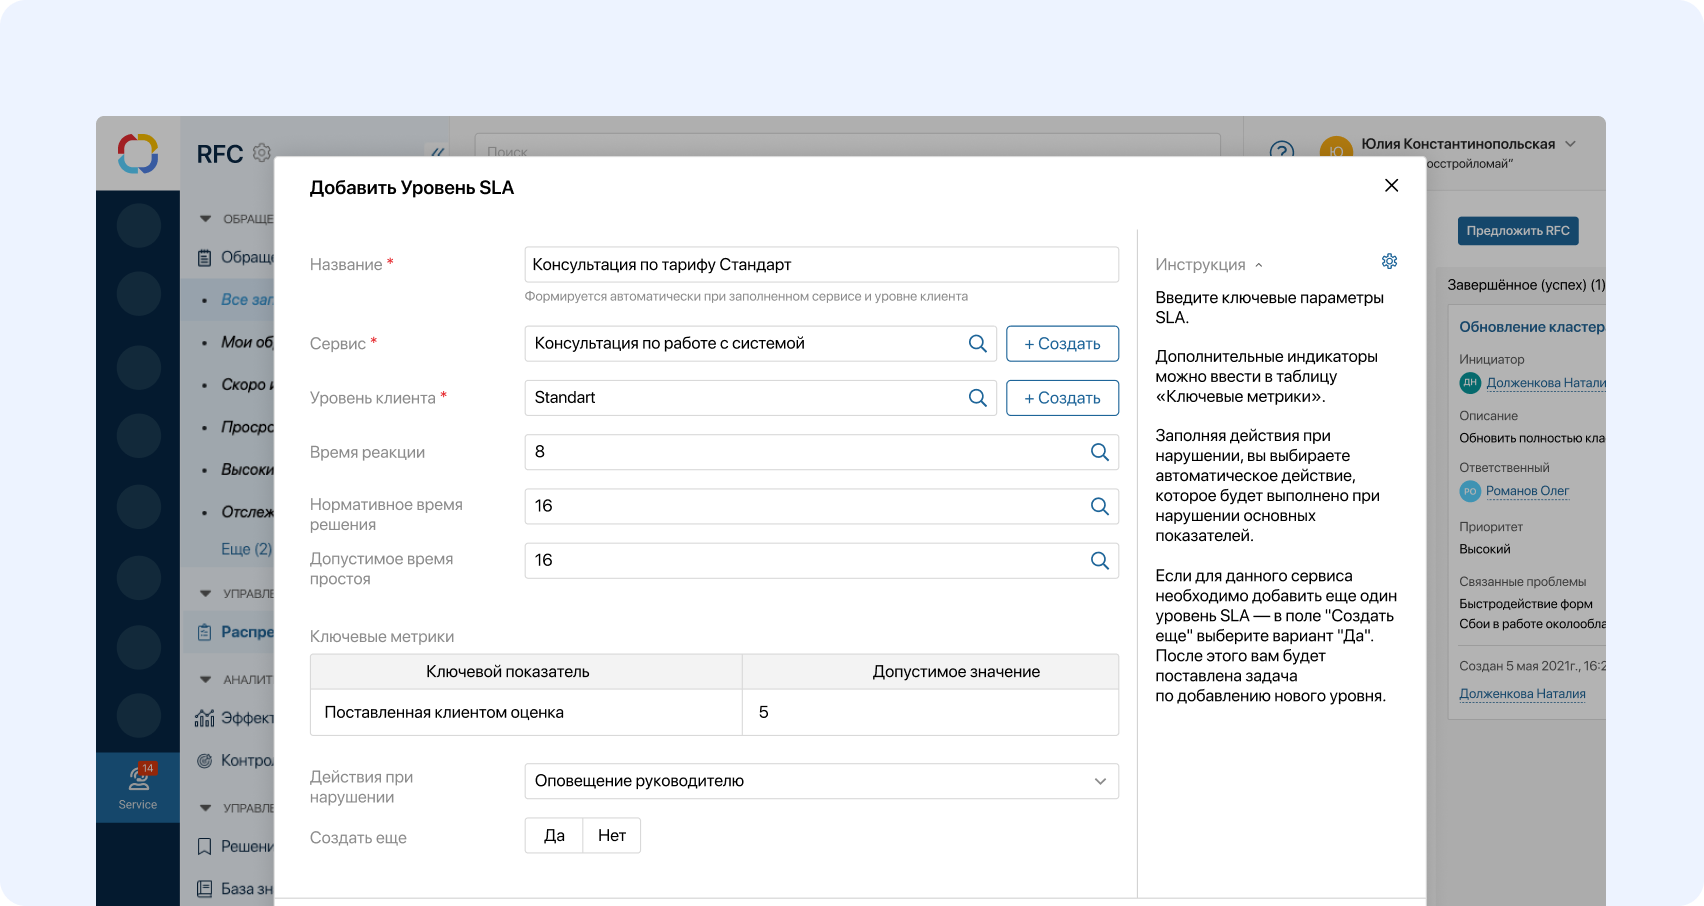Open search lookup in Время реакции field
The height and width of the screenshot is (906, 1704).
click(1100, 452)
